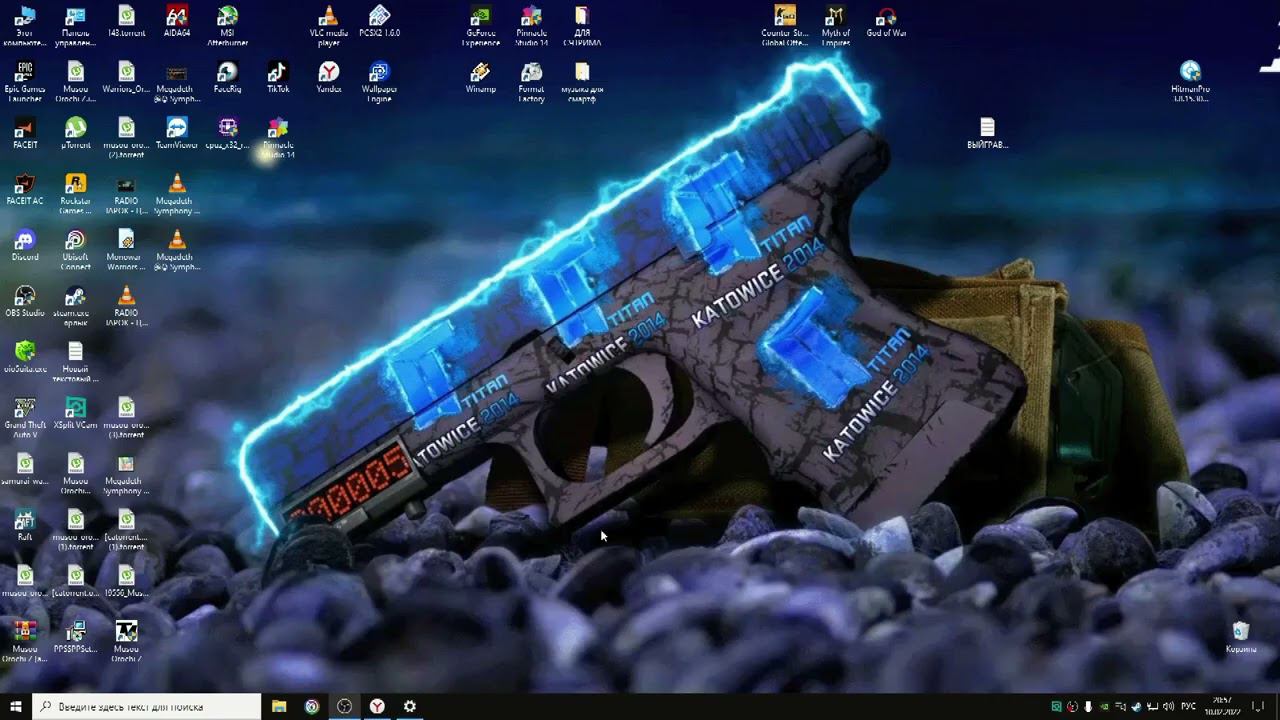Select the Format Factory shortcut
Image resolution: width=1280 pixels, height=720 pixels.
(x=532, y=82)
